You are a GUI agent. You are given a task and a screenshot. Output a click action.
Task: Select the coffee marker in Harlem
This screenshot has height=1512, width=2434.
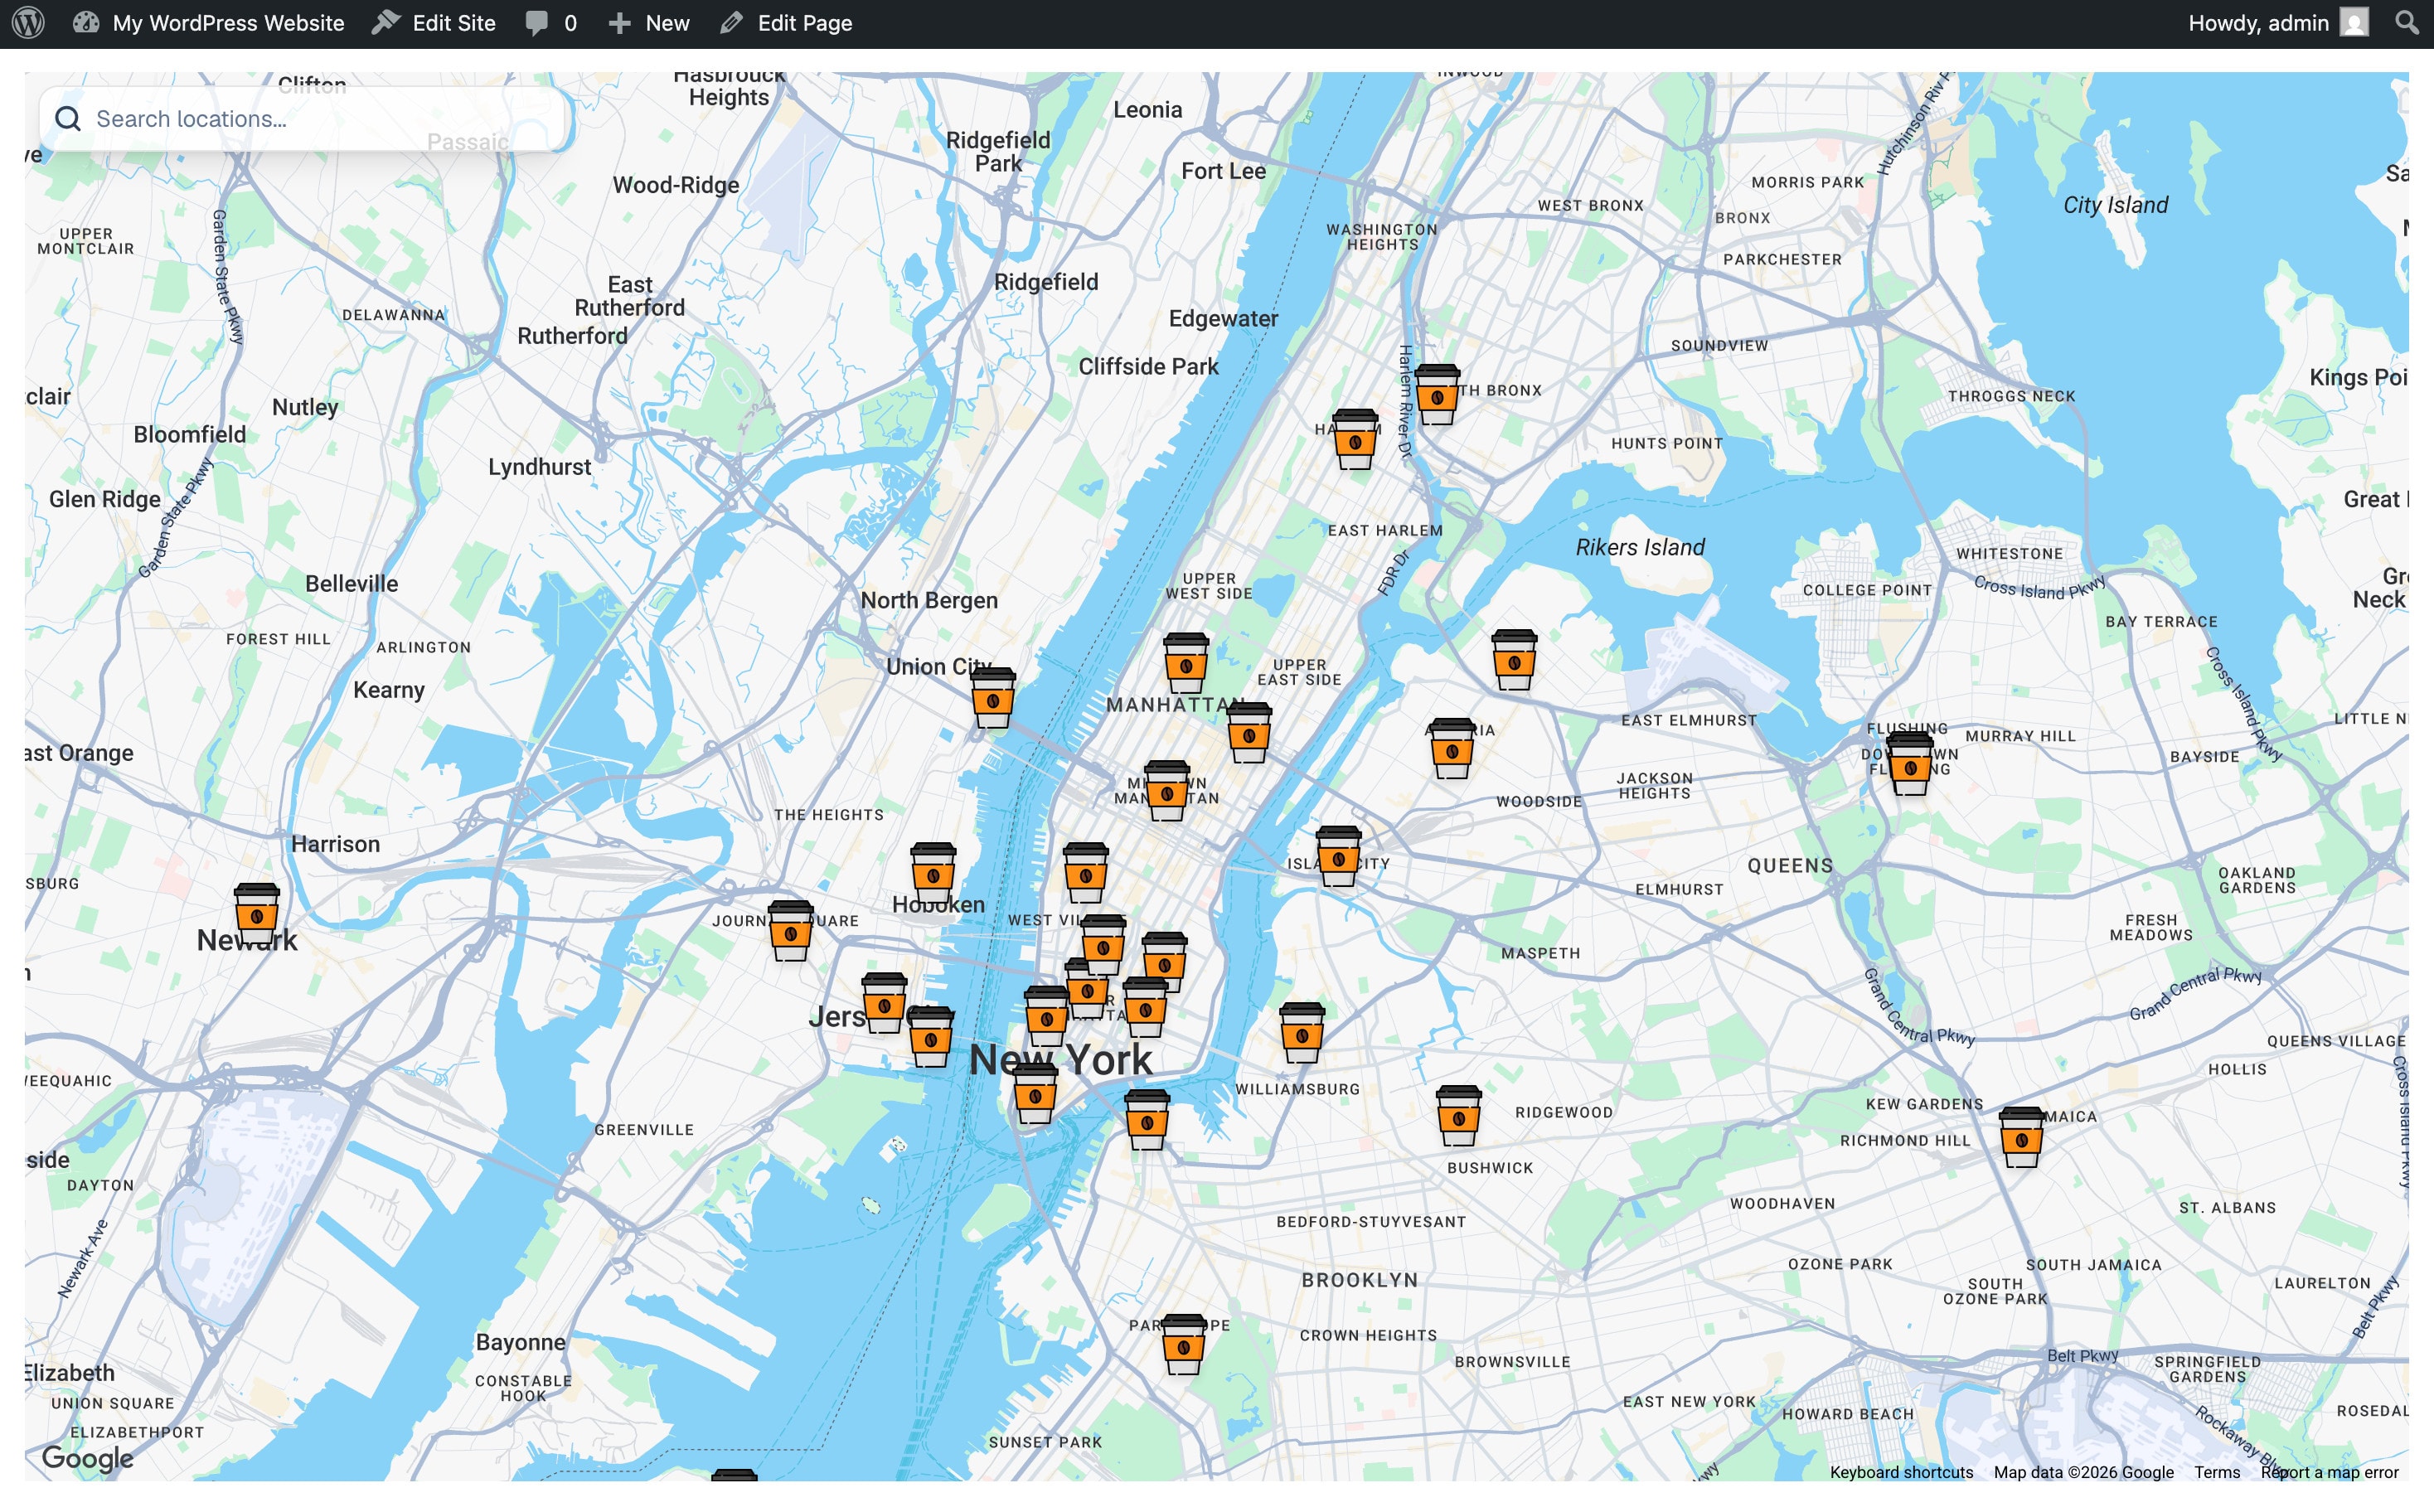1355,439
